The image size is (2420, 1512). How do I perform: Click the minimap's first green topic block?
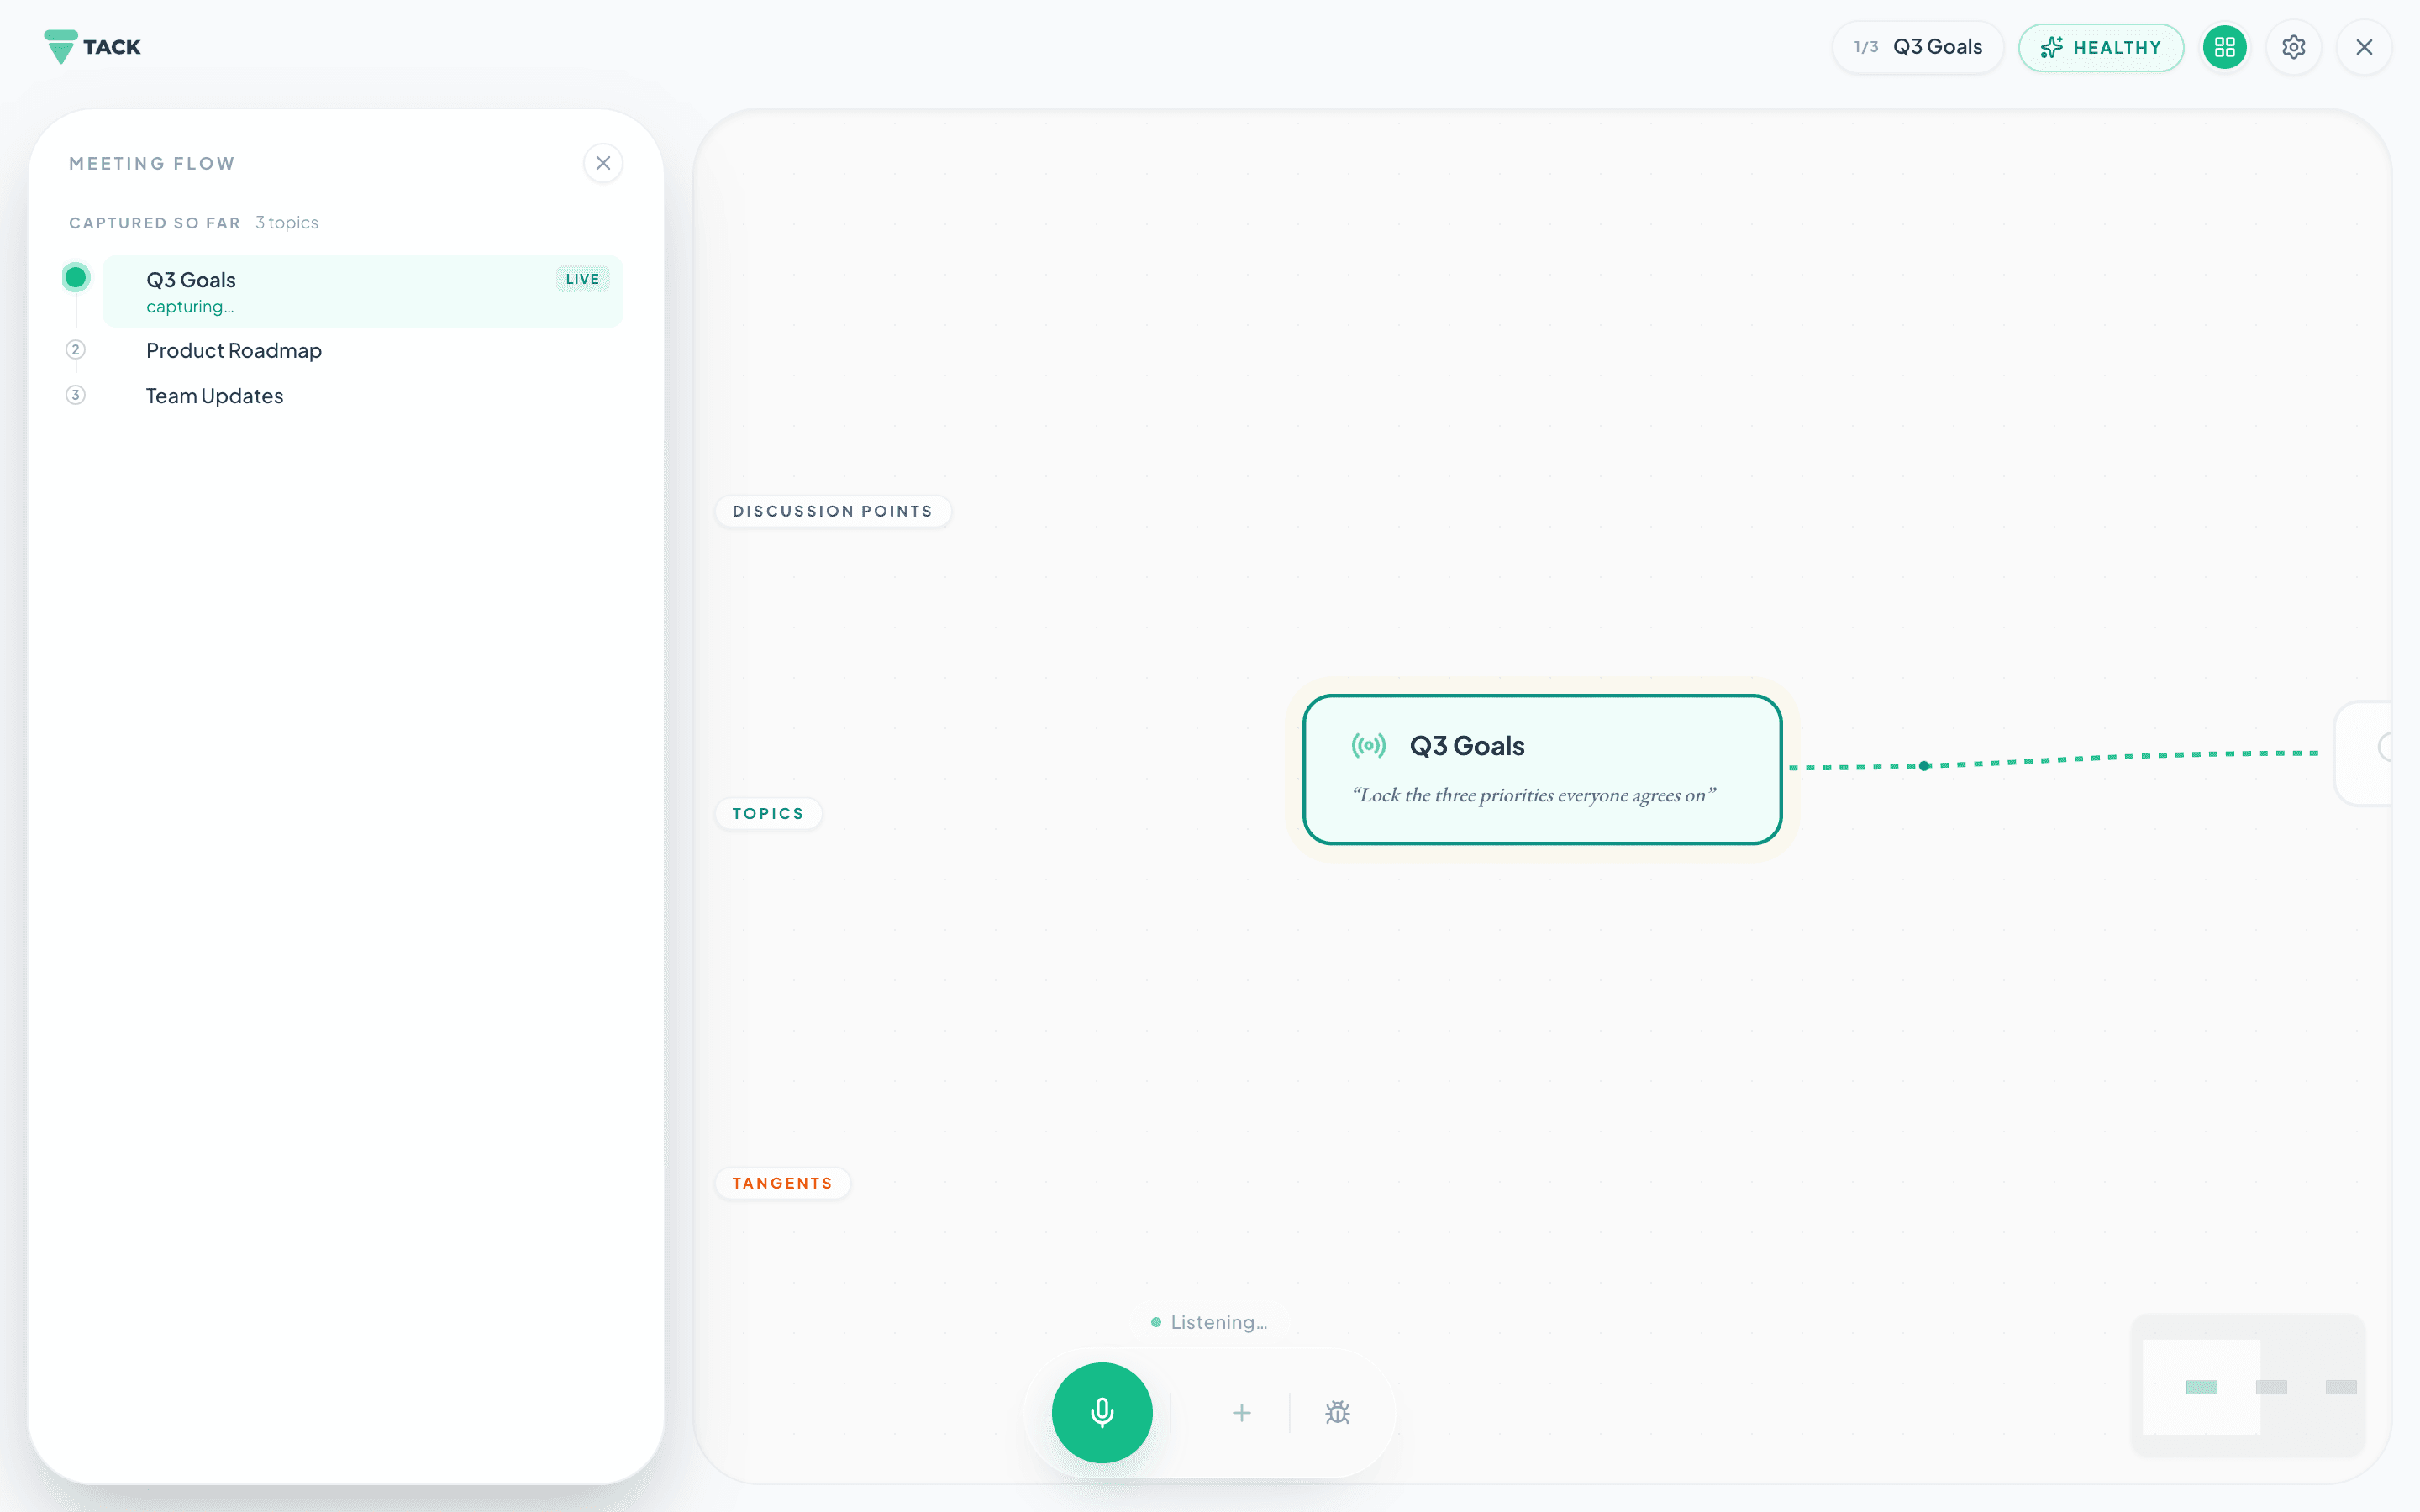click(2201, 1387)
